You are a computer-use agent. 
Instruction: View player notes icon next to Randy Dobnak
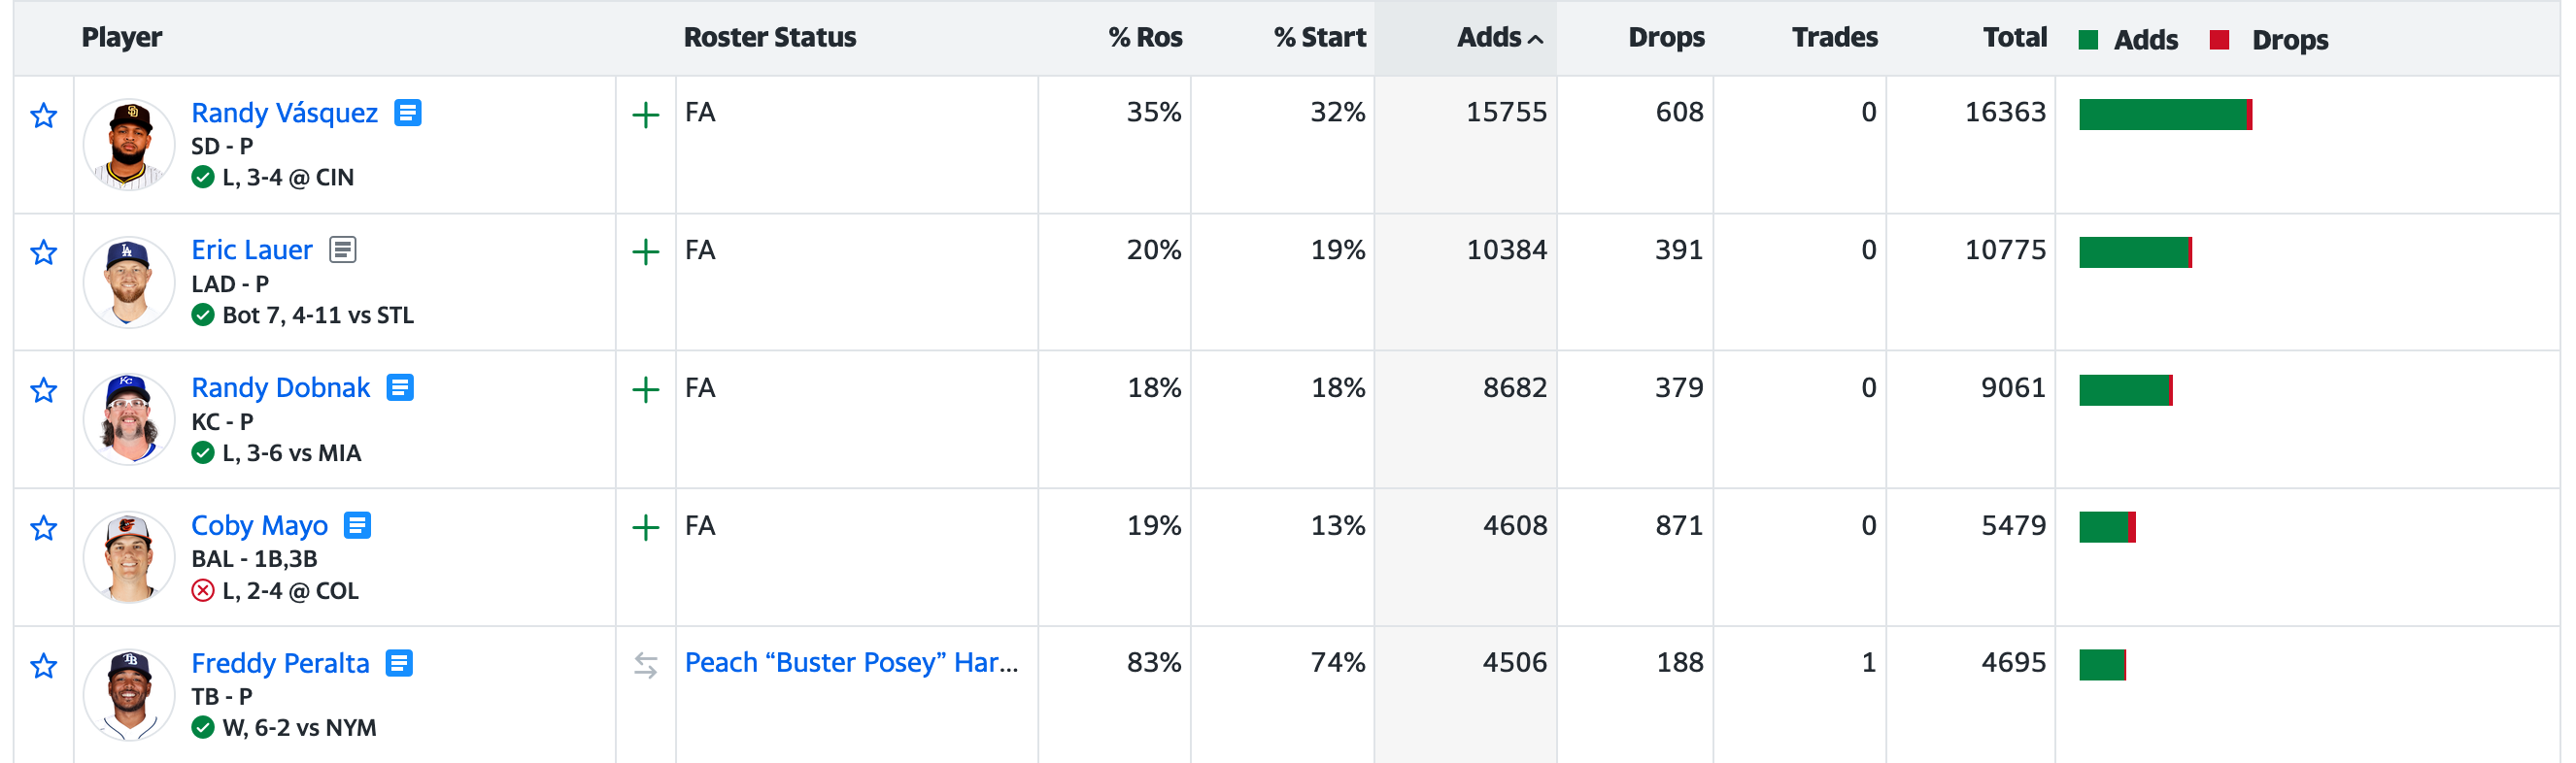pos(400,388)
